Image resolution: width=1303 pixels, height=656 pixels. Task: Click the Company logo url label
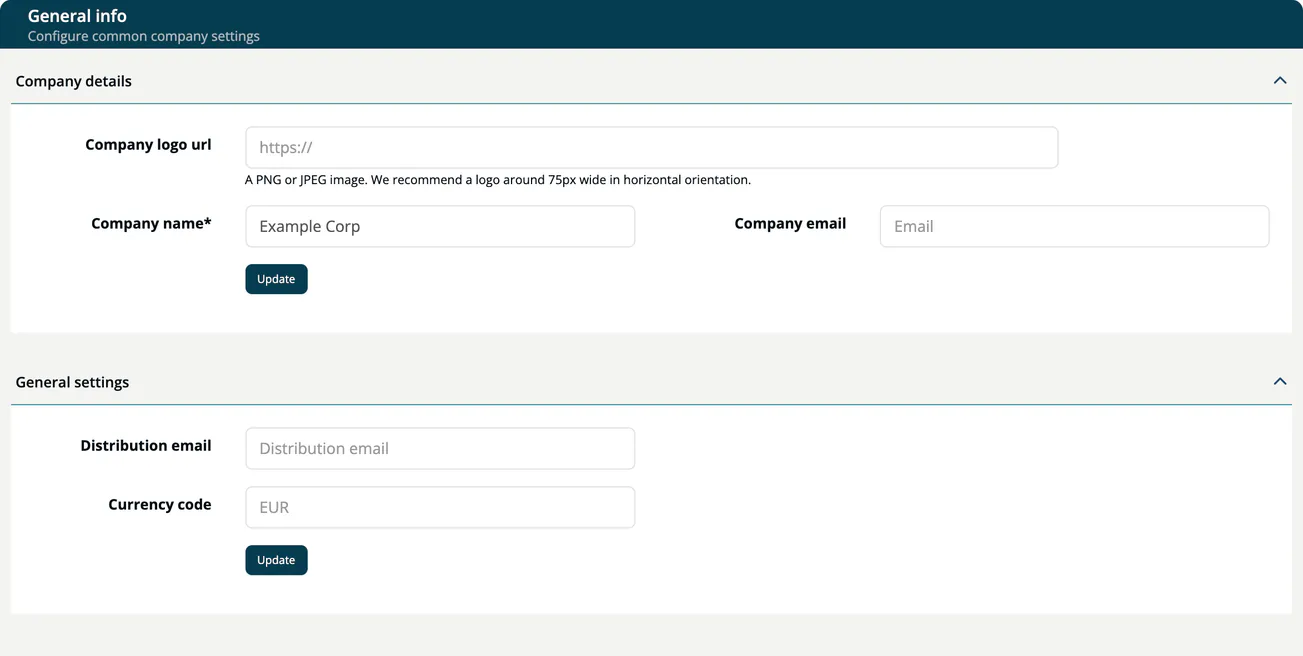tap(148, 144)
